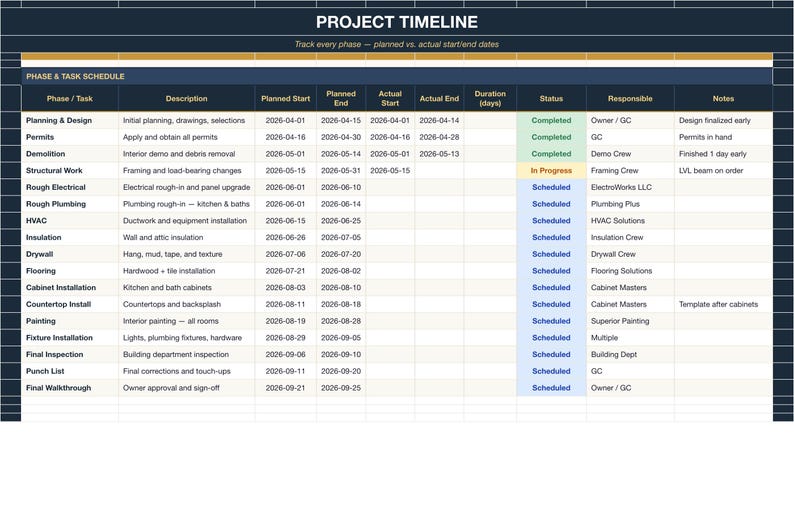Select the Final Inspection task cell
The height and width of the screenshot is (510, 794).
pos(70,354)
